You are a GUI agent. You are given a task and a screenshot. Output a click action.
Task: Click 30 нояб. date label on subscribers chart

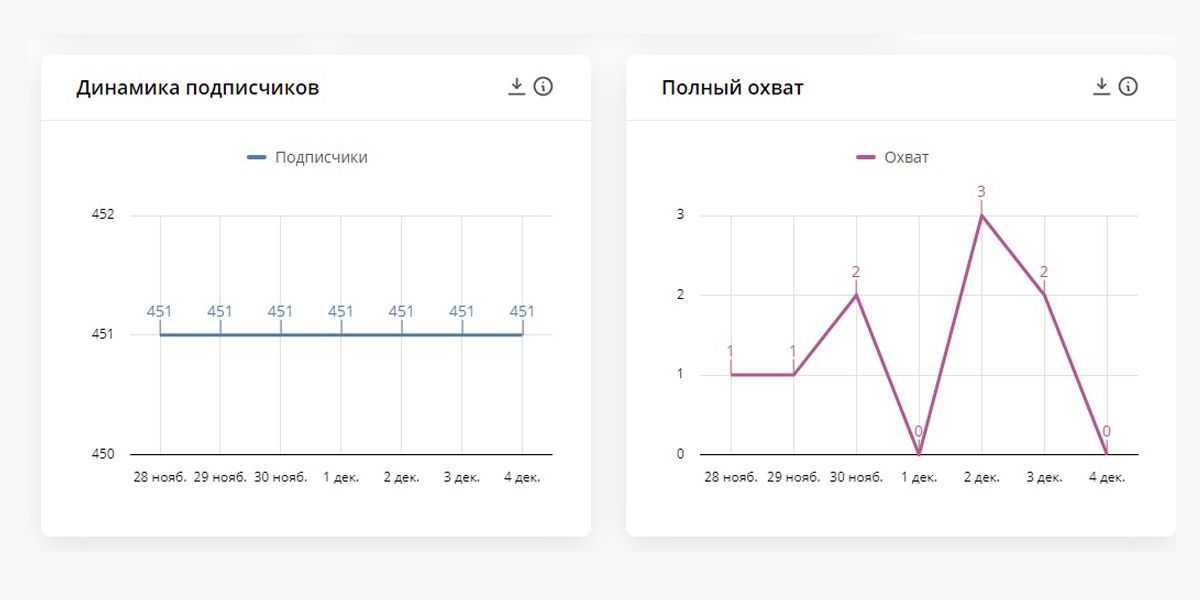coord(281,477)
